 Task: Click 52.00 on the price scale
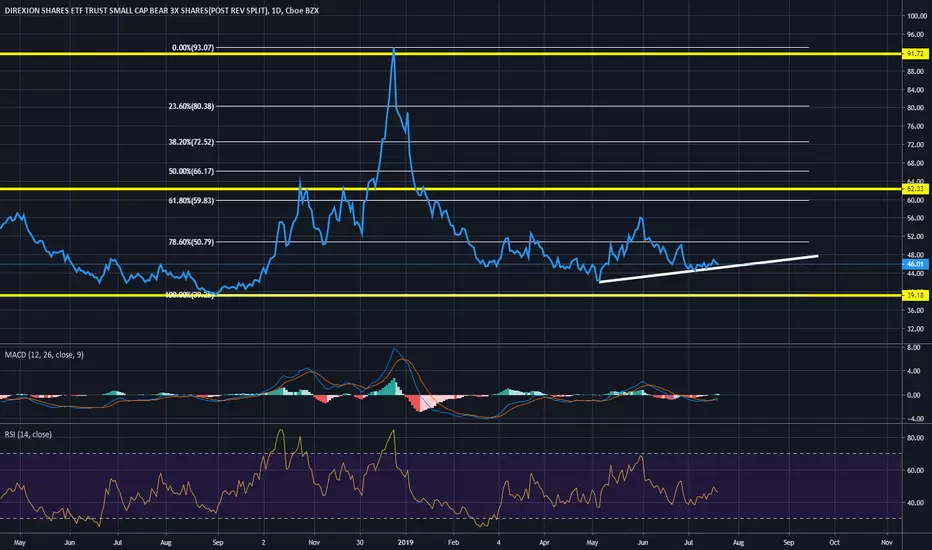pos(916,237)
